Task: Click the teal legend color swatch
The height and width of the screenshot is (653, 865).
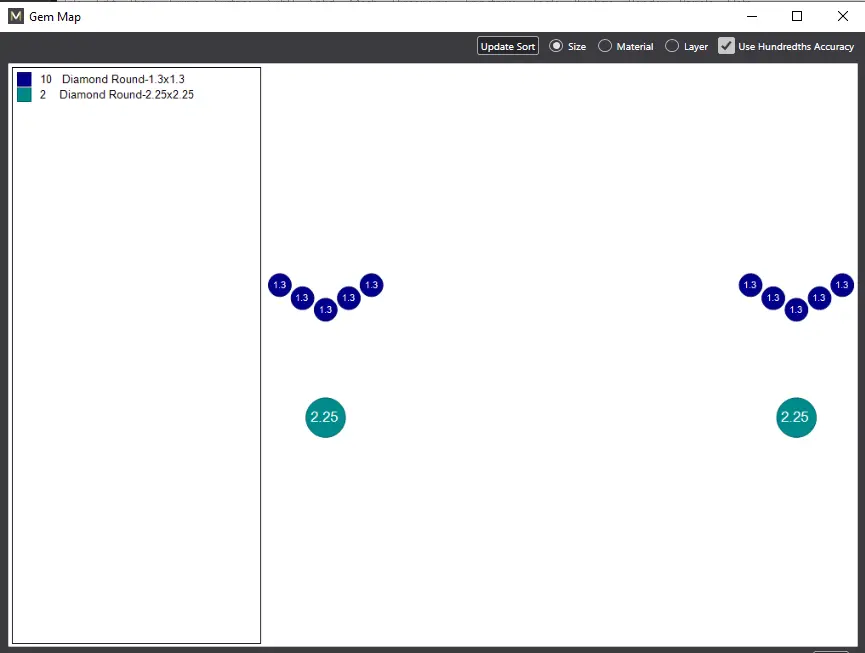Action: 24,95
